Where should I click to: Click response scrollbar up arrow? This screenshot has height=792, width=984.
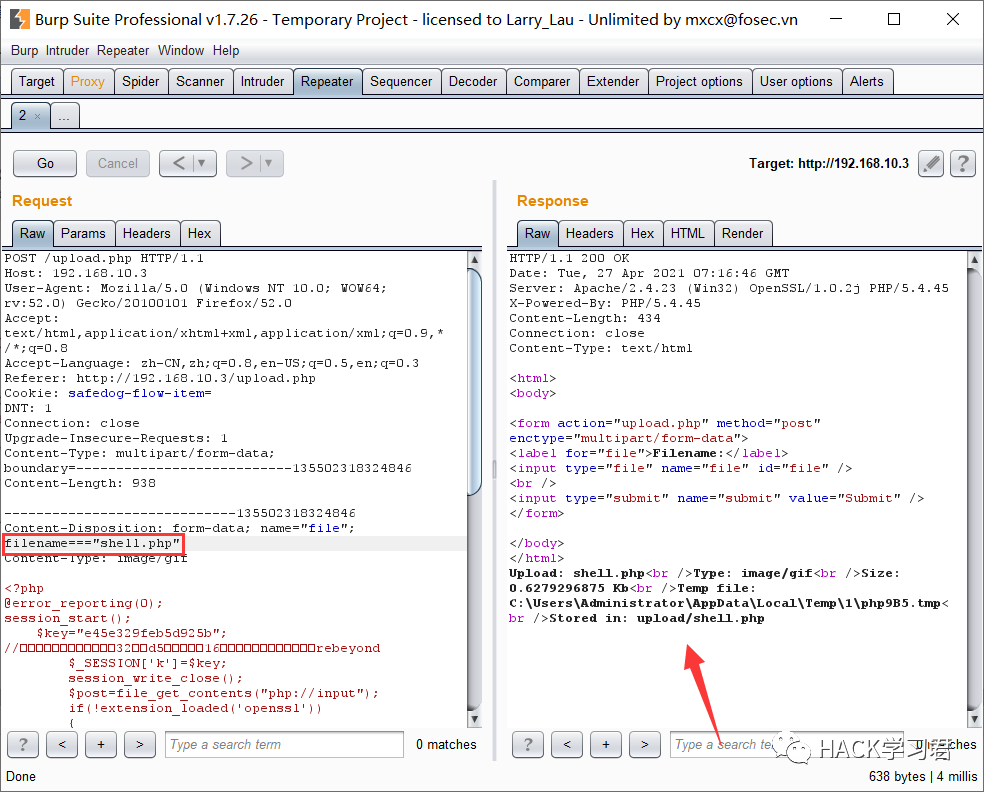pos(974,259)
